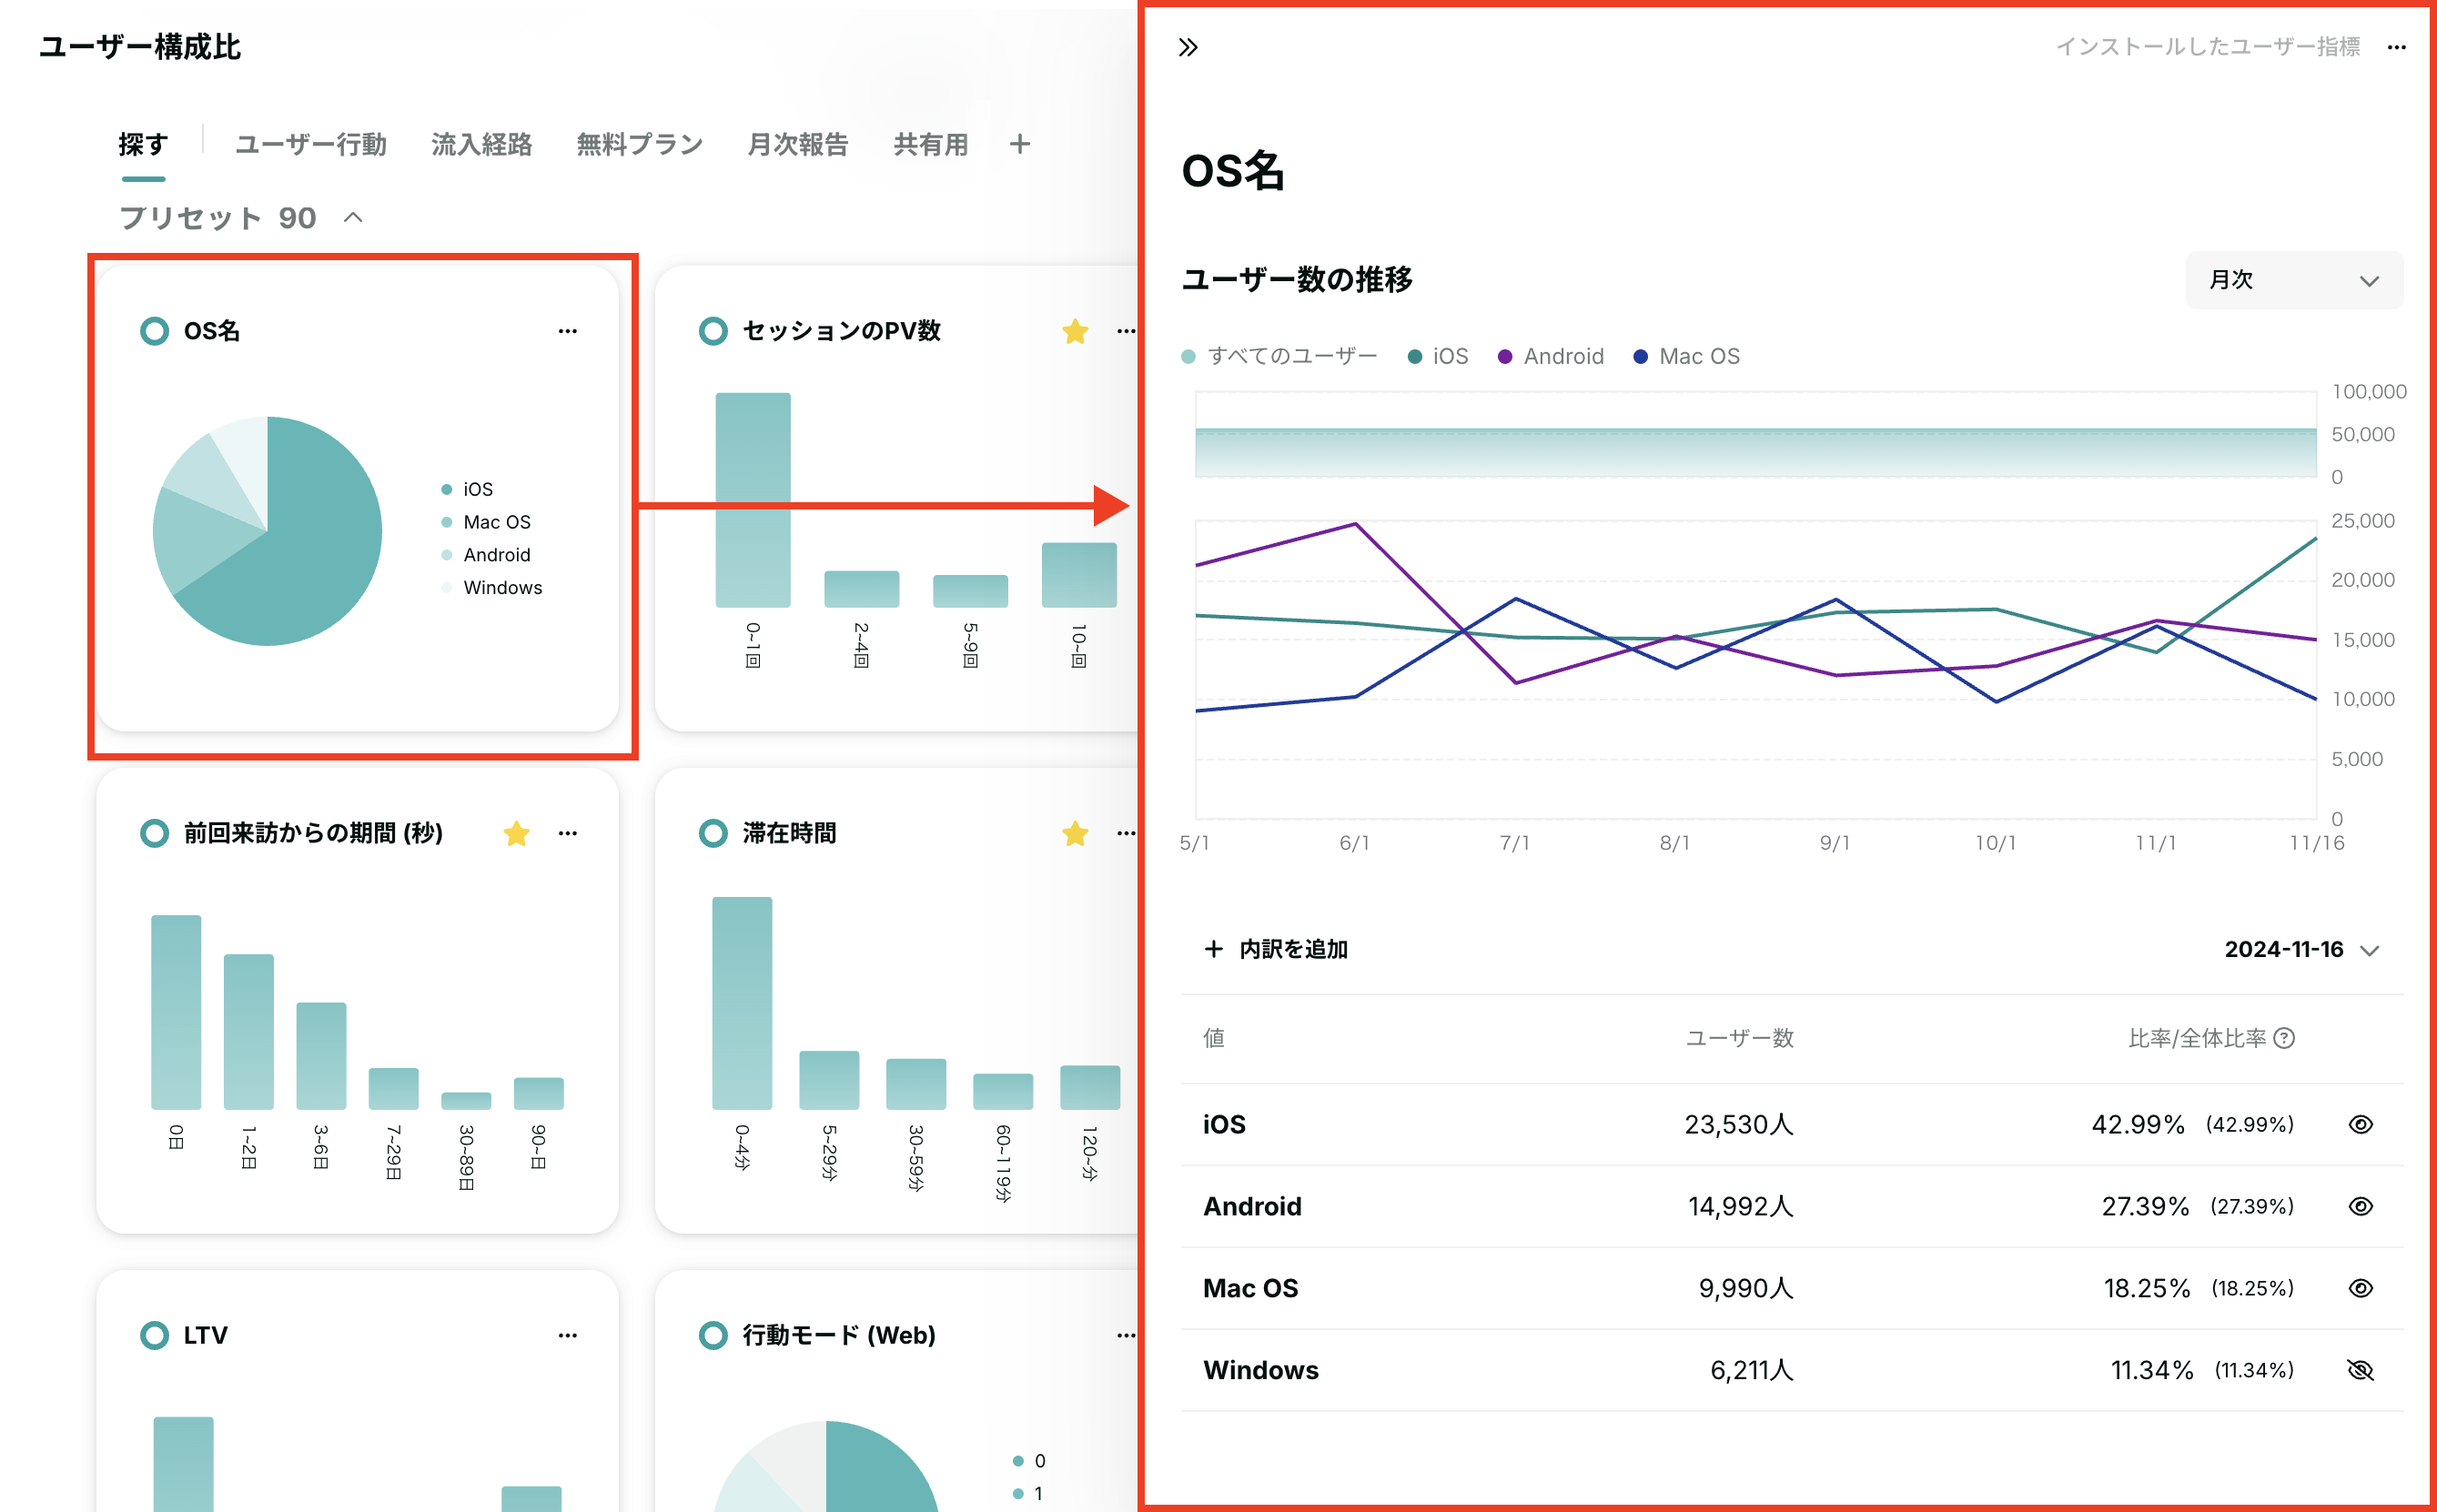2437x1512 pixels.
Task: Click the ユーザー数 column header
Action: click(1740, 1038)
